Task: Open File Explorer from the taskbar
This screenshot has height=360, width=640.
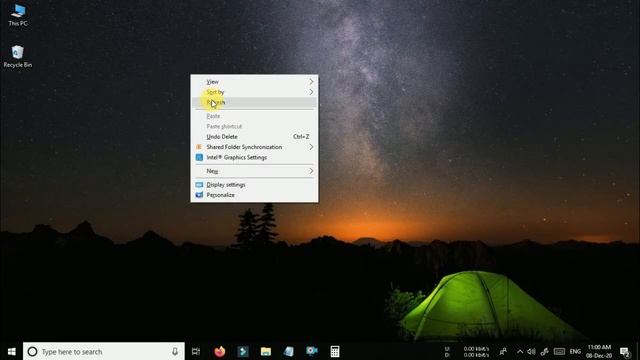Action: [x=266, y=351]
